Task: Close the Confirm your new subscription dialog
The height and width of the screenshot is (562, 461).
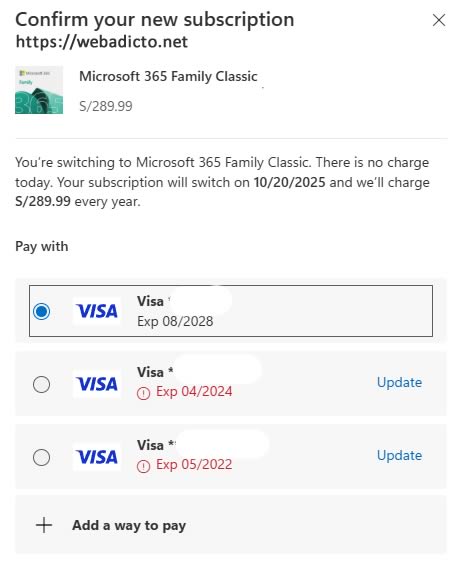Action: [439, 20]
